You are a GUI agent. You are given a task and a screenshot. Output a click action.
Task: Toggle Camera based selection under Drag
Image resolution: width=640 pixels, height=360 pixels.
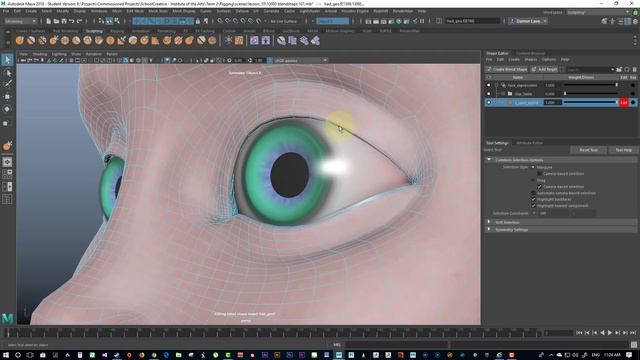[540, 187]
